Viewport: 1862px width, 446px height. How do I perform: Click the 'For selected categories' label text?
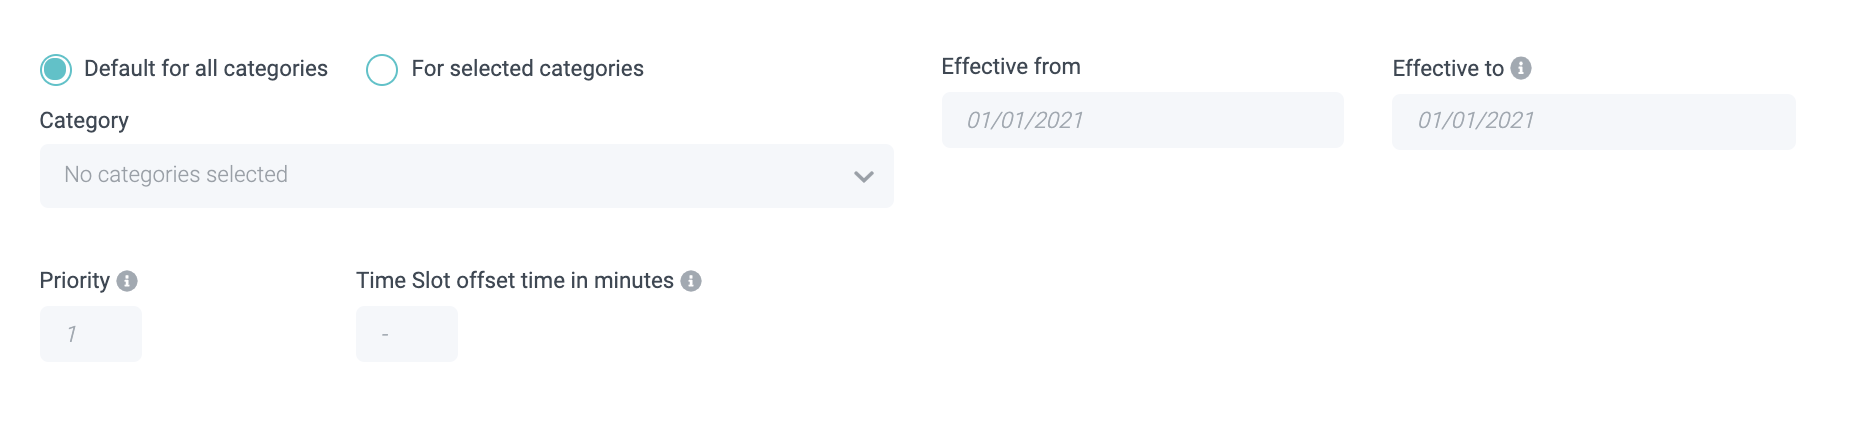[527, 69]
